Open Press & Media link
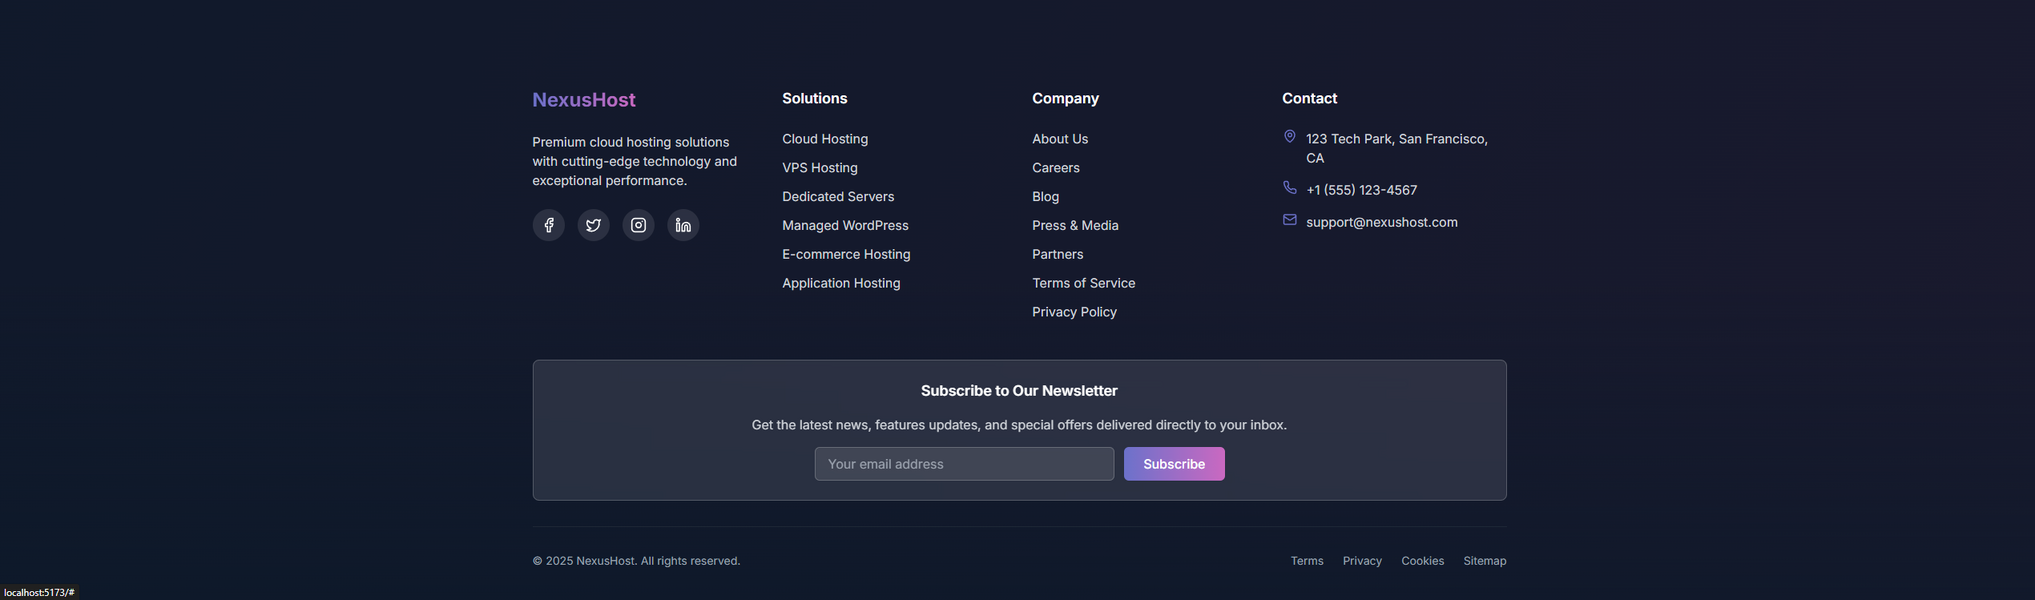Screen dimensions: 2035x600 click(1075, 226)
